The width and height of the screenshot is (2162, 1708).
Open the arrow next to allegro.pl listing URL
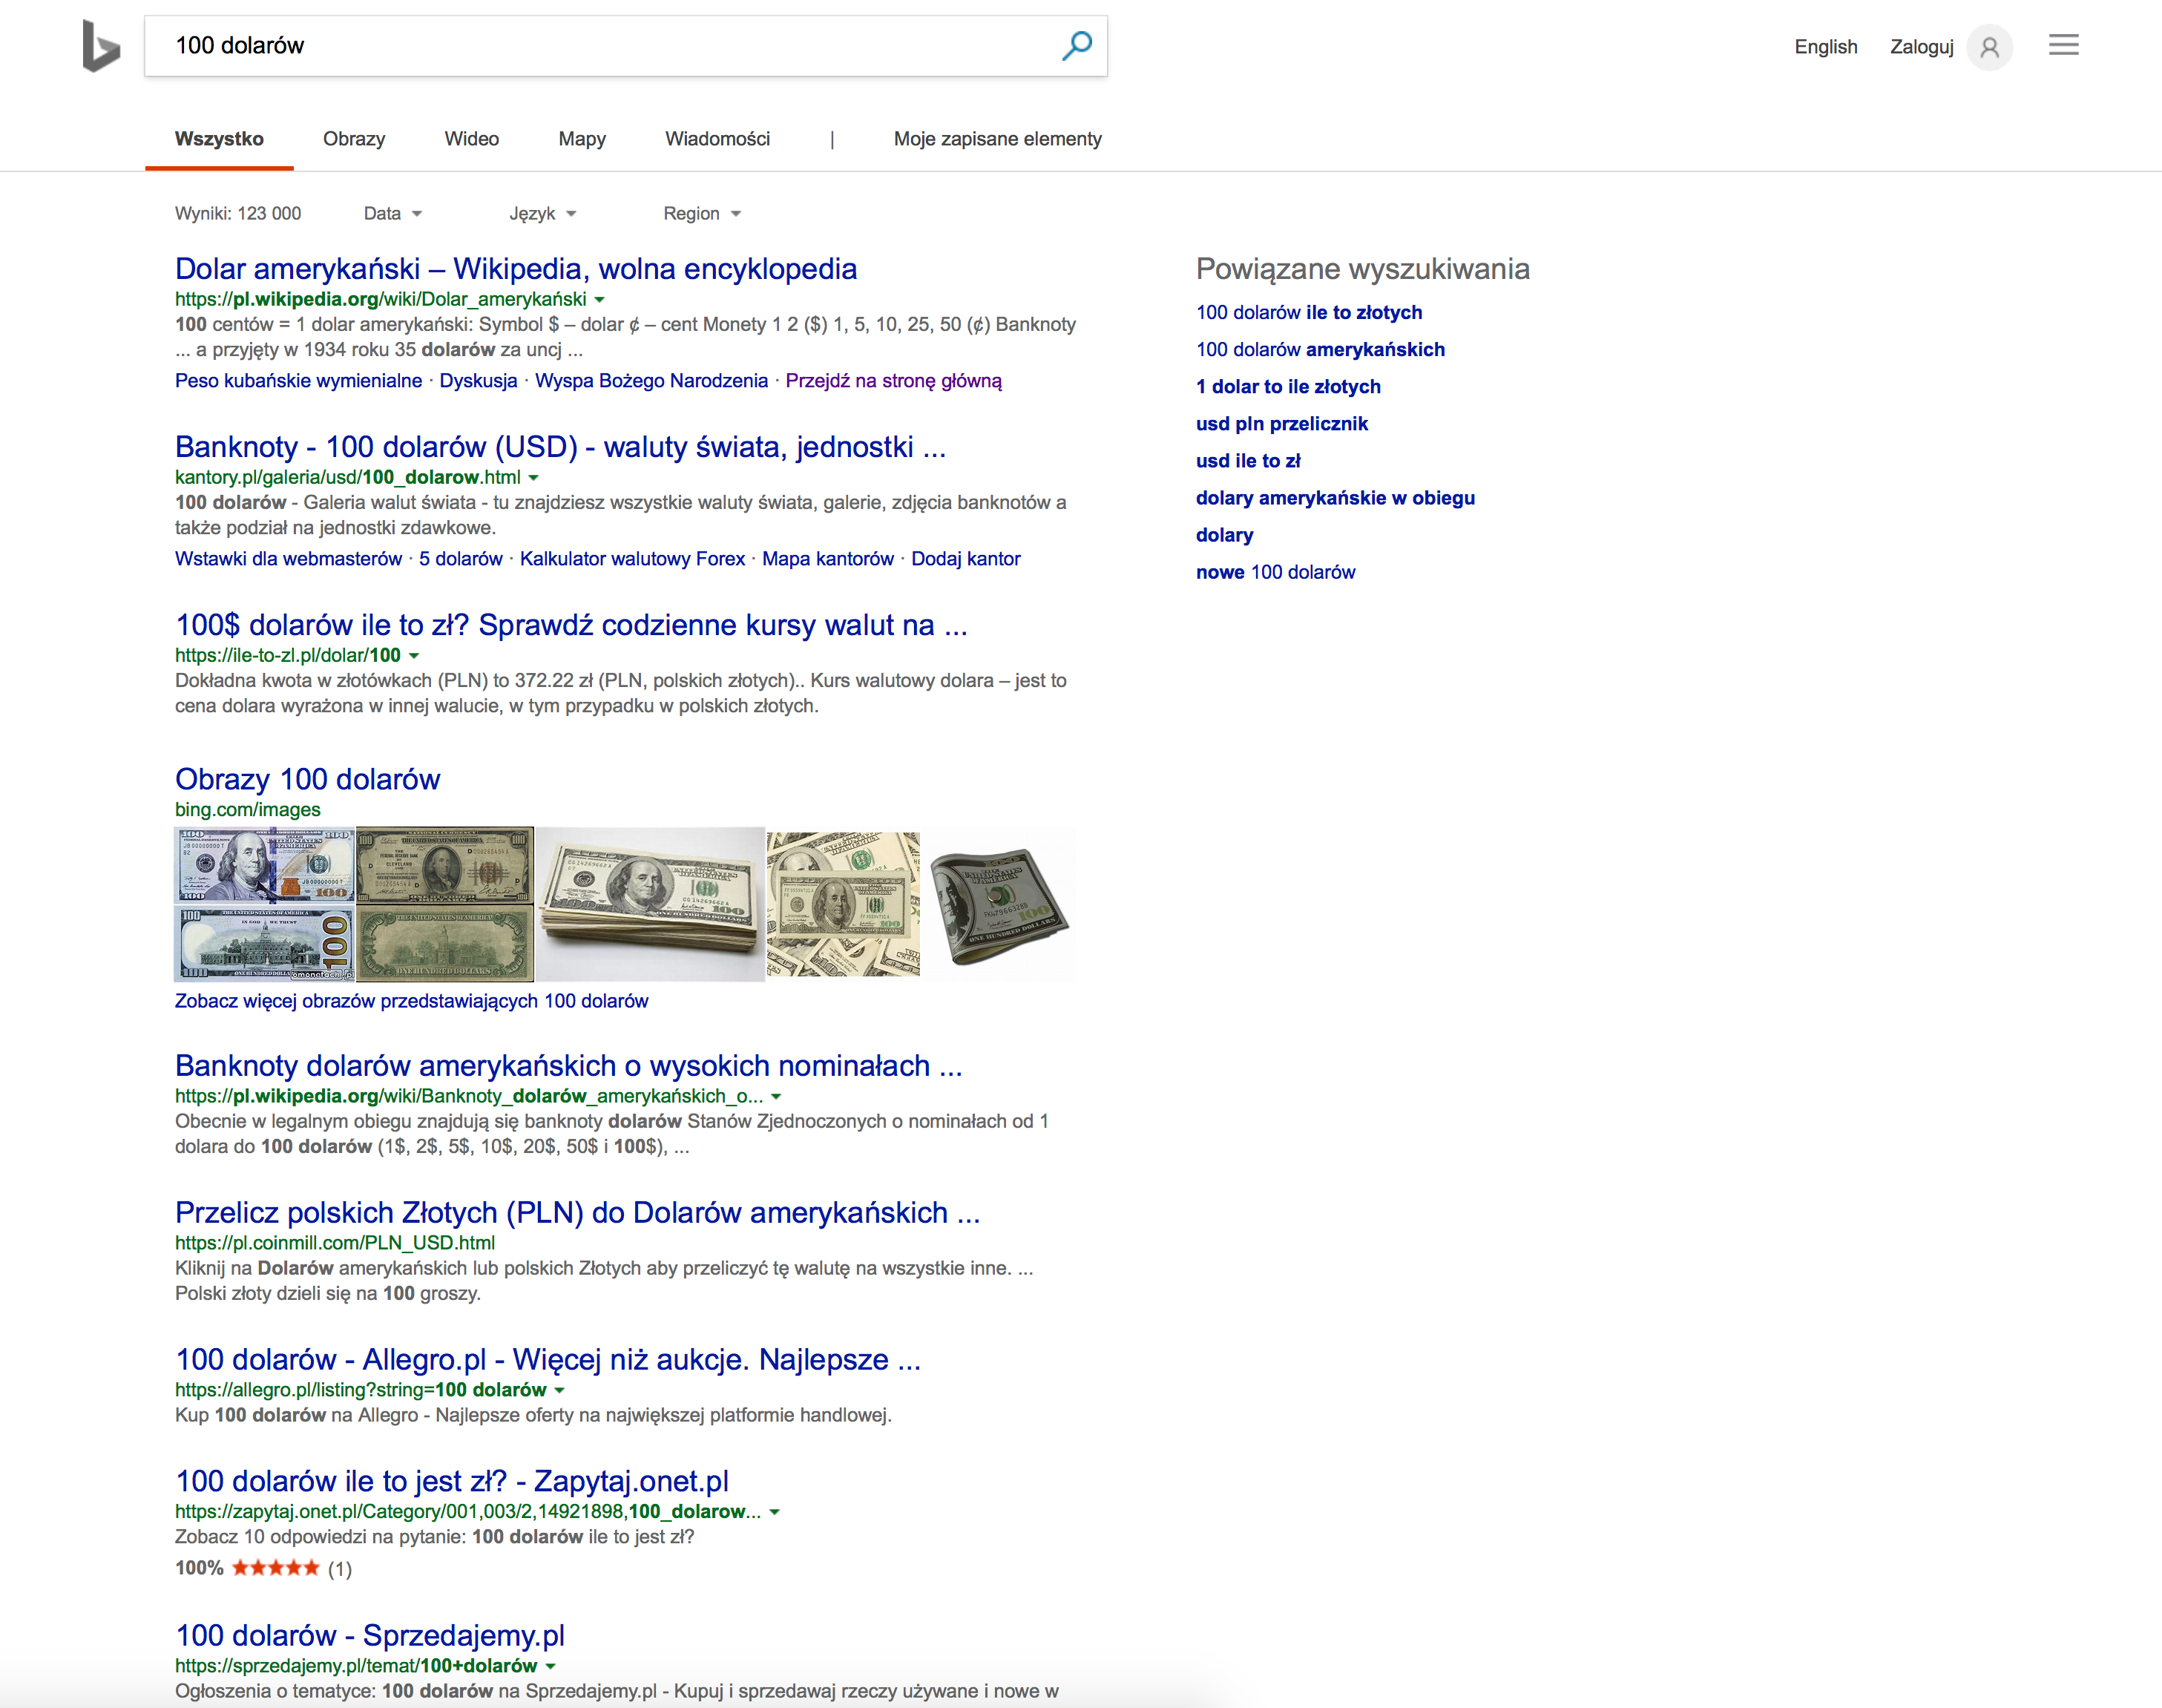pyautogui.click(x=559, y=1390)
